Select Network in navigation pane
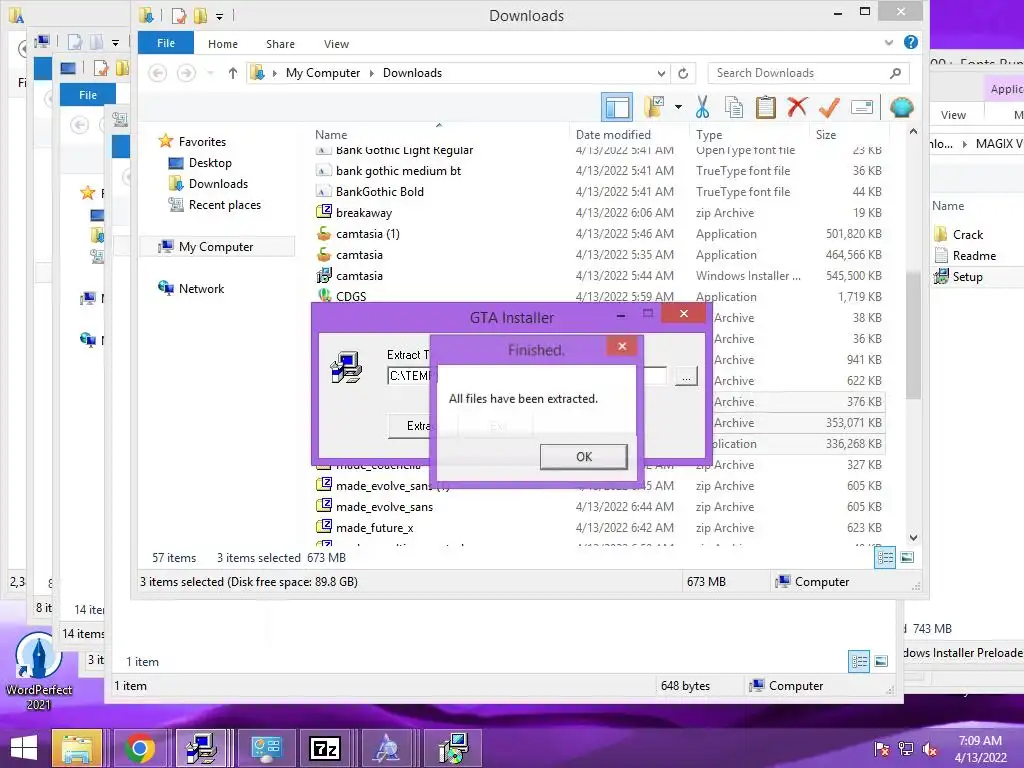This screenshot has height=768, width=1024. [x=201, y=289]
